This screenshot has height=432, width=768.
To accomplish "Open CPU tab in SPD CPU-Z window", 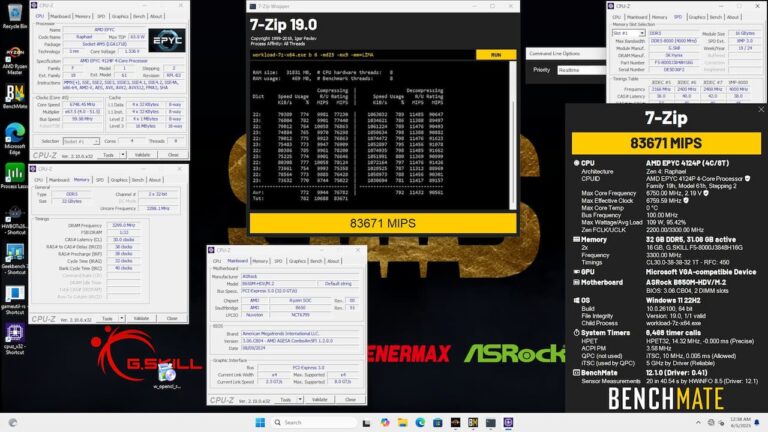I will click(x=617, y=17).
